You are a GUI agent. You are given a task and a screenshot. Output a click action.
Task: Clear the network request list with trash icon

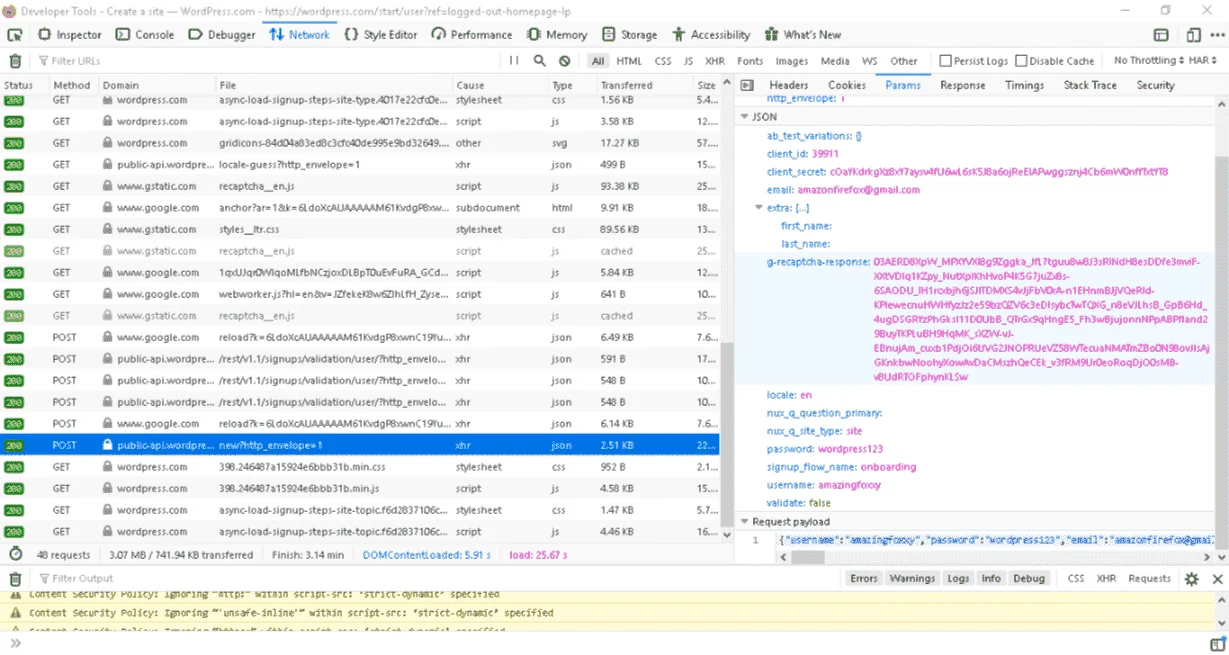pyautogui.click(x=14, y=61)
